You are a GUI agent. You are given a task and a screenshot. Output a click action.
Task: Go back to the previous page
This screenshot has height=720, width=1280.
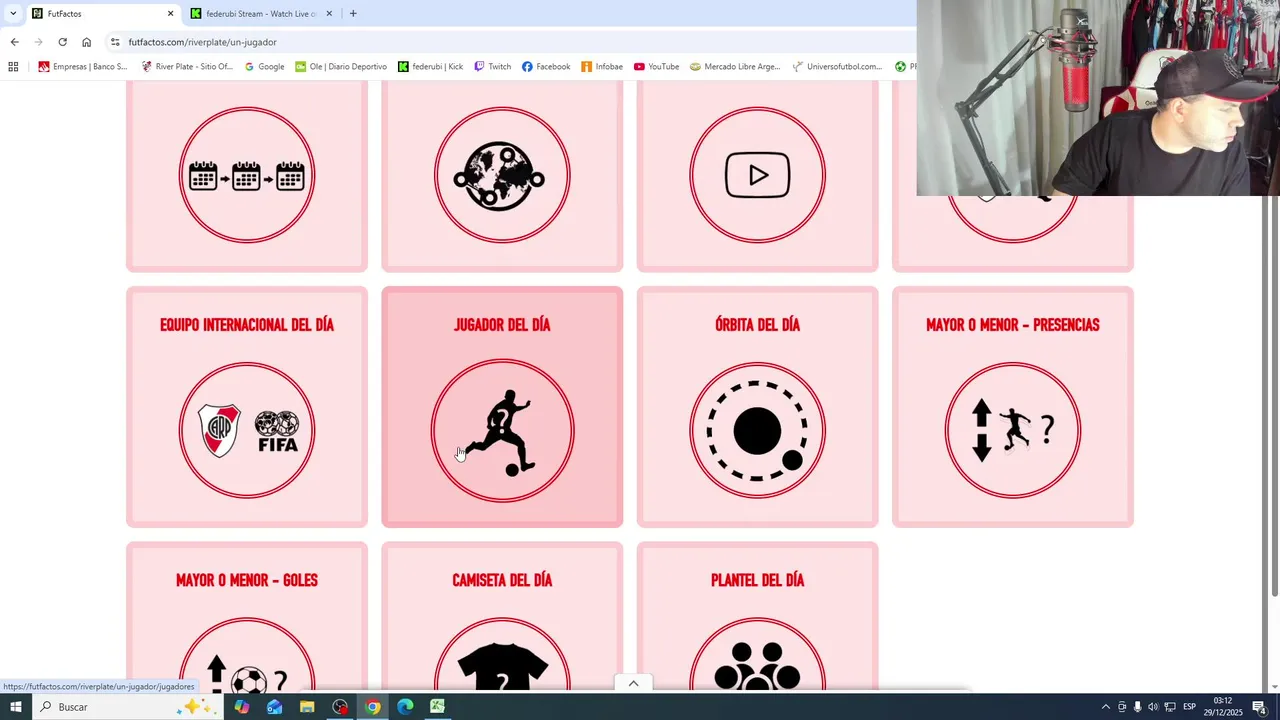click(x=14, y=42)
